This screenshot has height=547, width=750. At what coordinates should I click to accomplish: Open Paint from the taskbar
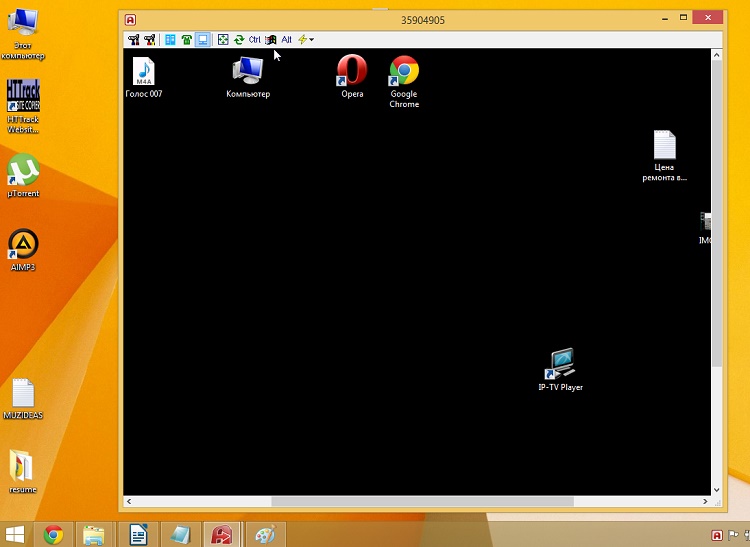click(266, 534)
